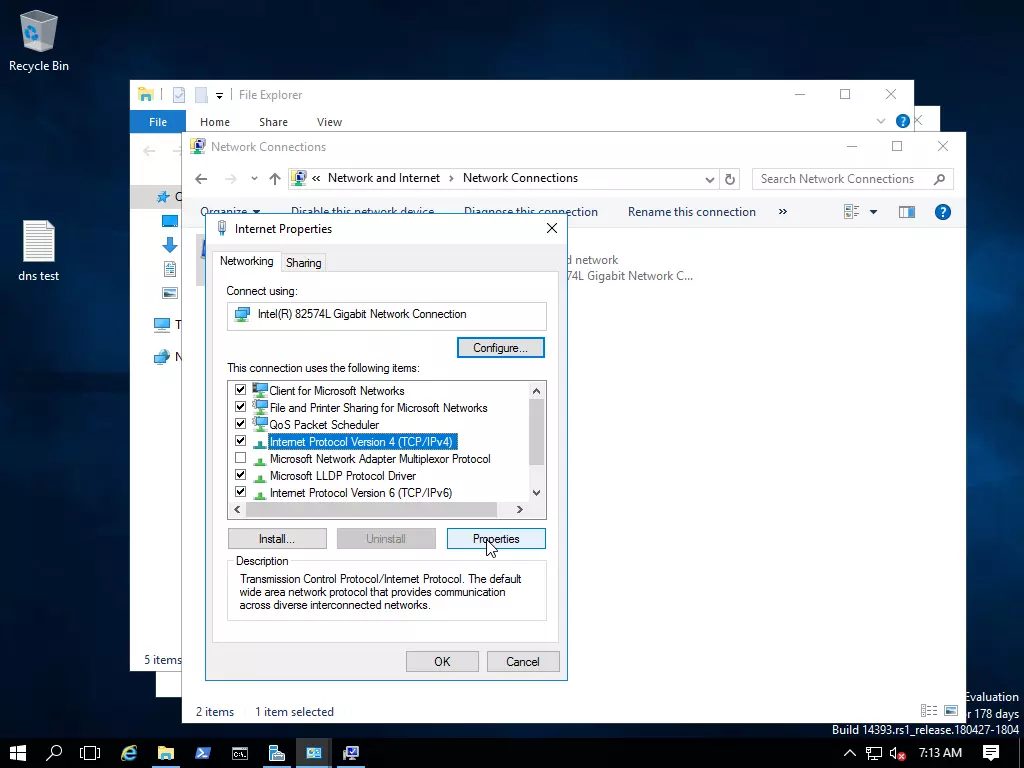Click the items list vertical scrollbar thumb
This screenshot has height=768, width=1024.
click(536, 432)
